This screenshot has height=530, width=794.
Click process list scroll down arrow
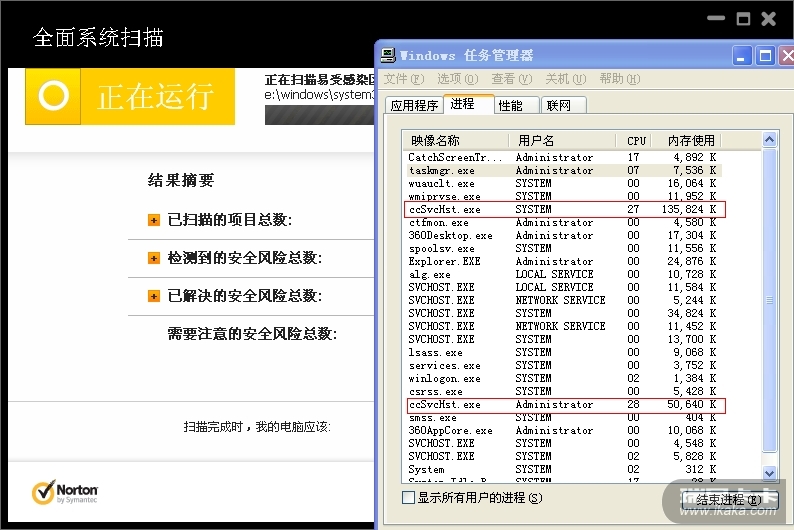769,473
